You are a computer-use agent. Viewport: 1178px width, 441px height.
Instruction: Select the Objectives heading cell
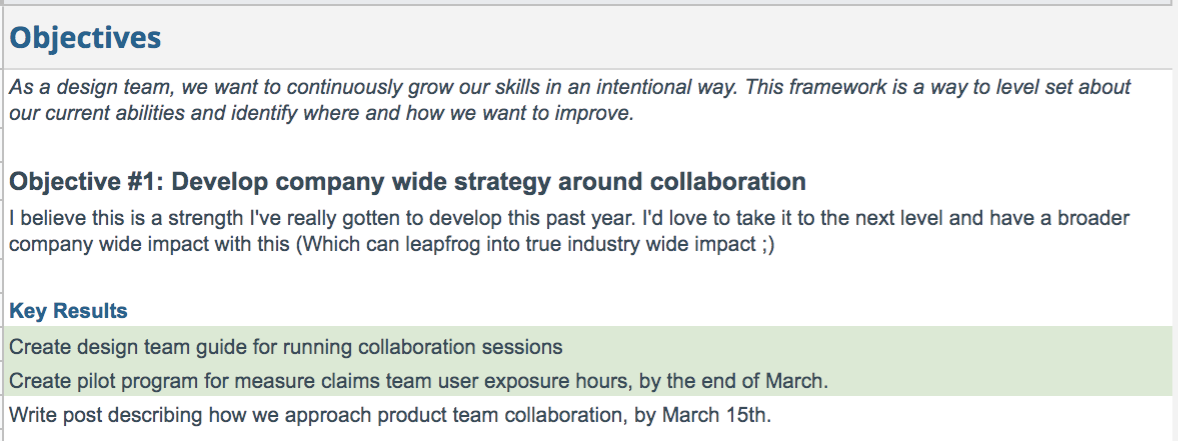tap(588, 38)
